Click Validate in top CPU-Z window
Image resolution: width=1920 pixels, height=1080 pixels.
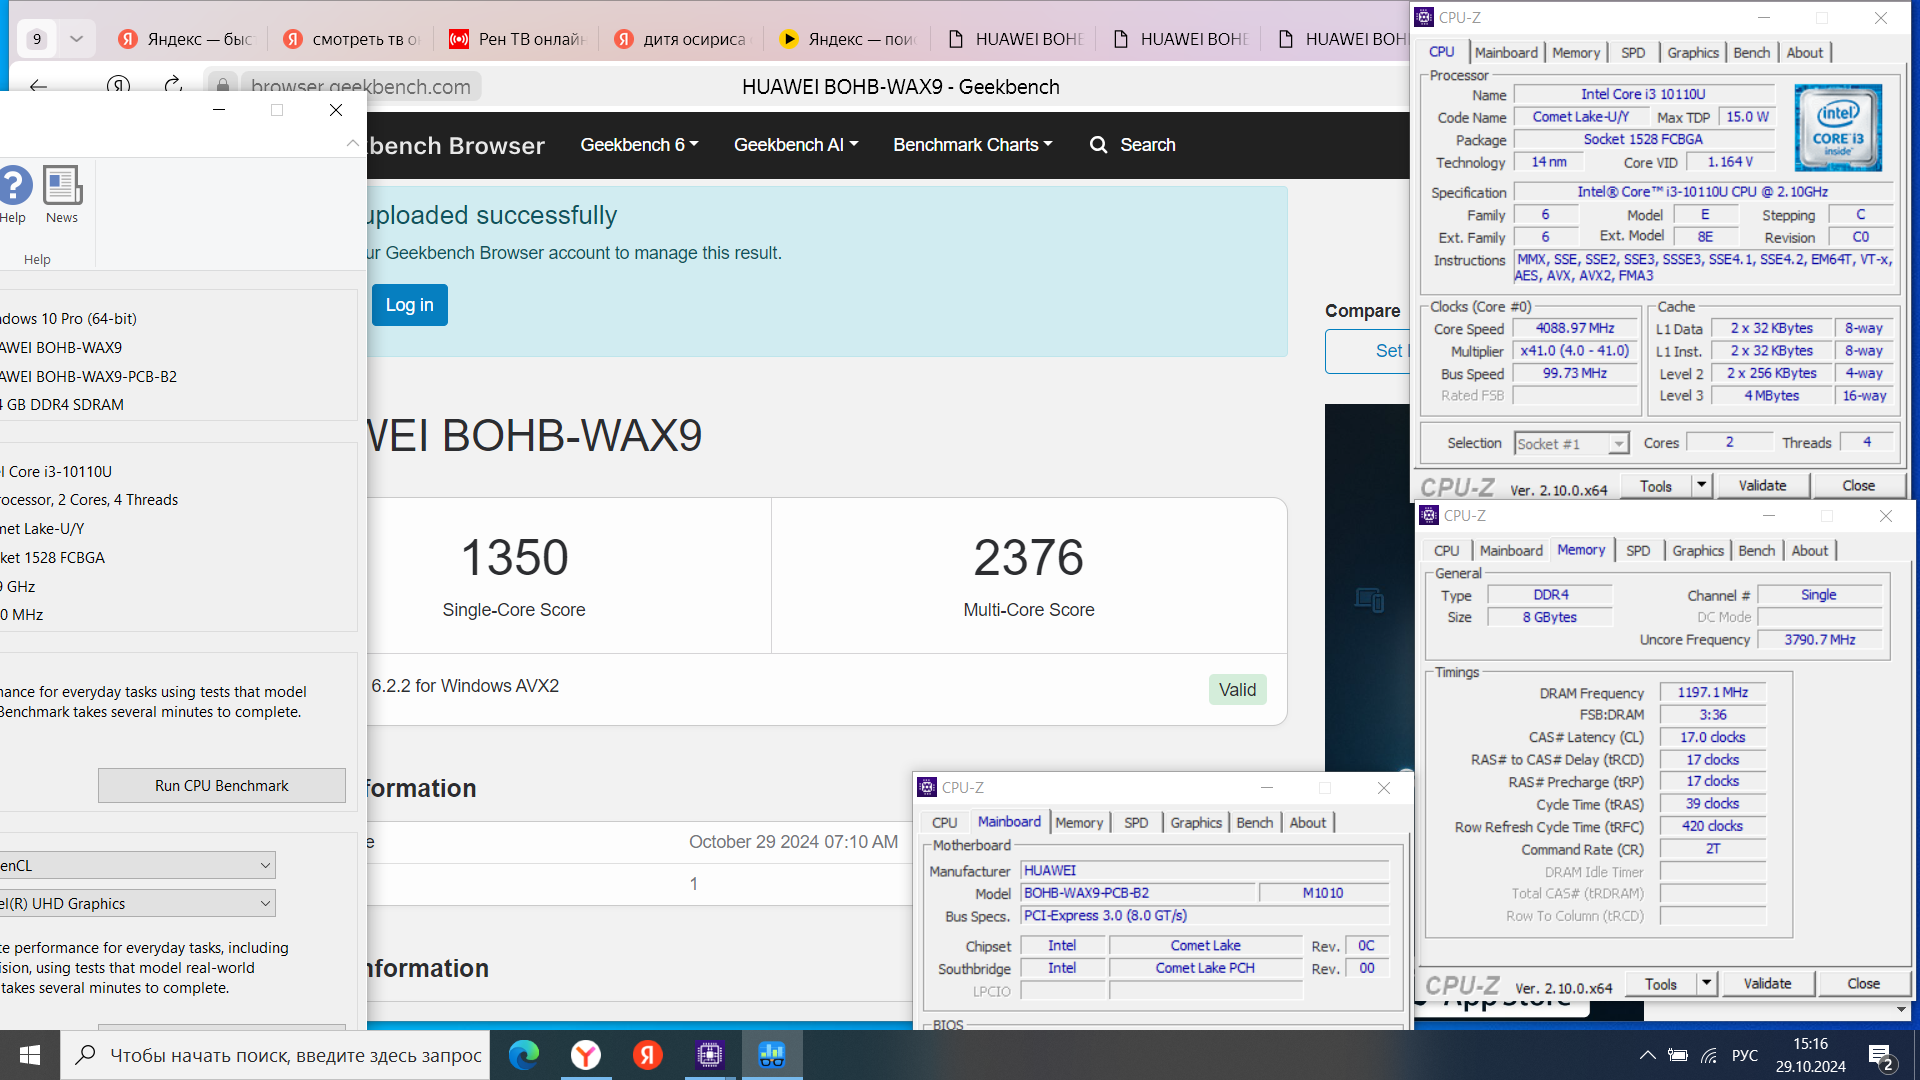pyautogui.click(x=1762, y=486)
